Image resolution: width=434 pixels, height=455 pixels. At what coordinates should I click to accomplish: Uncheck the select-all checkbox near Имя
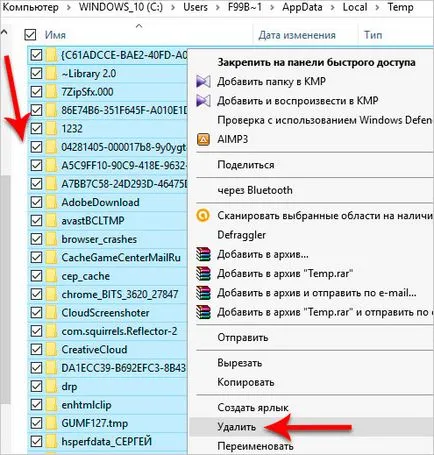pyautogui.click(x=30, y=35)
